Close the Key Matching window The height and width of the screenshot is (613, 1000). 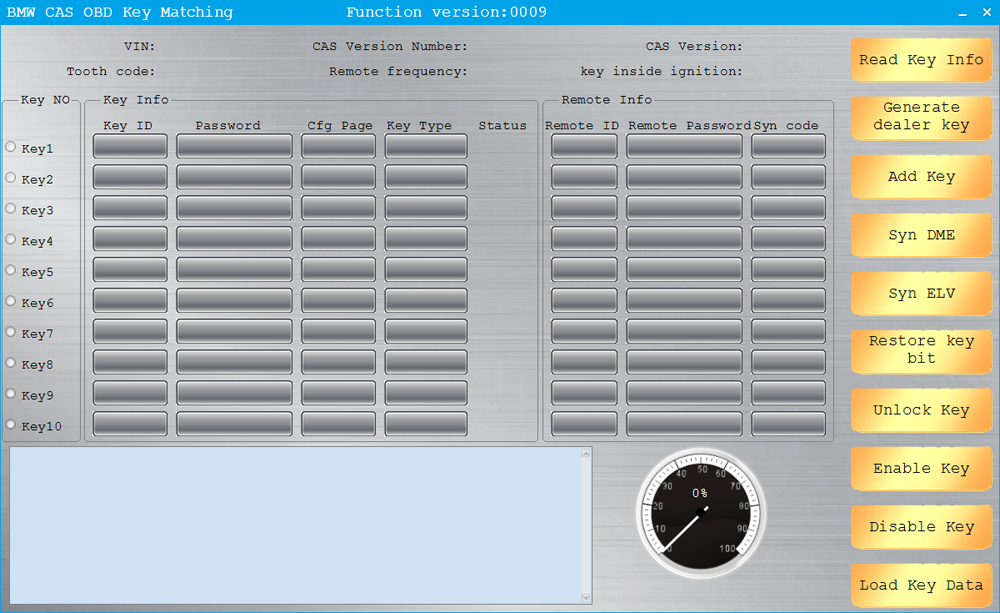(987, 13)
